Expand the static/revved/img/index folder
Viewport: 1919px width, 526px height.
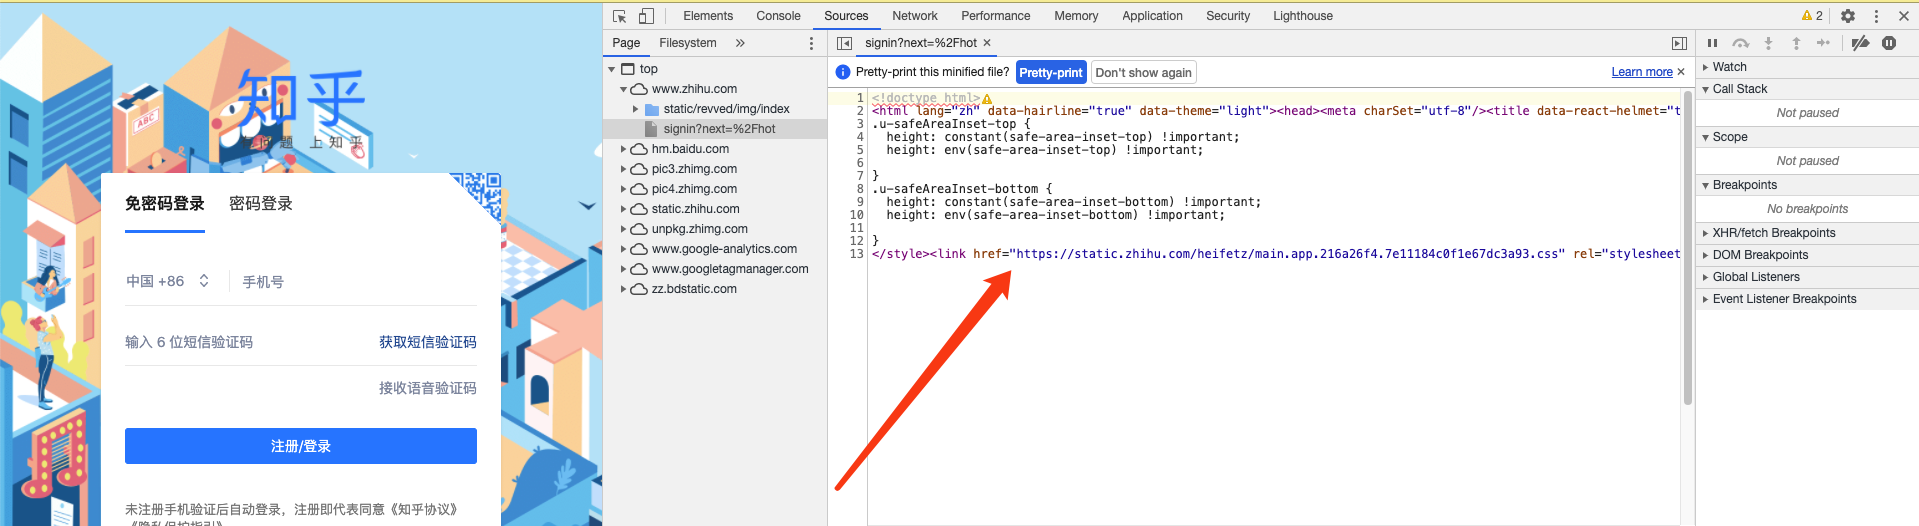(x=635, y=109)
